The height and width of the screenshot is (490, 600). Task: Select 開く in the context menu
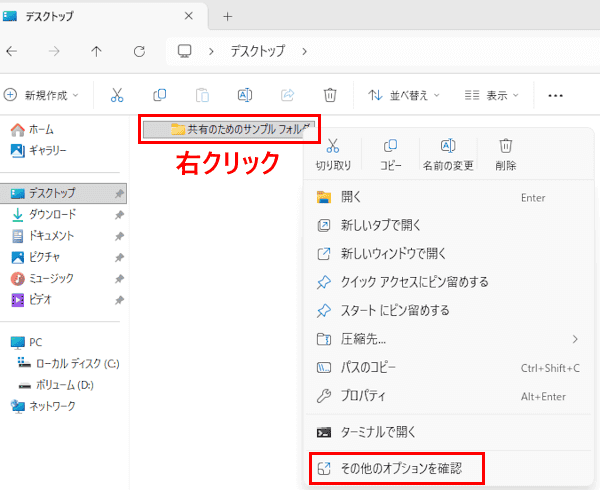(448, 197)
